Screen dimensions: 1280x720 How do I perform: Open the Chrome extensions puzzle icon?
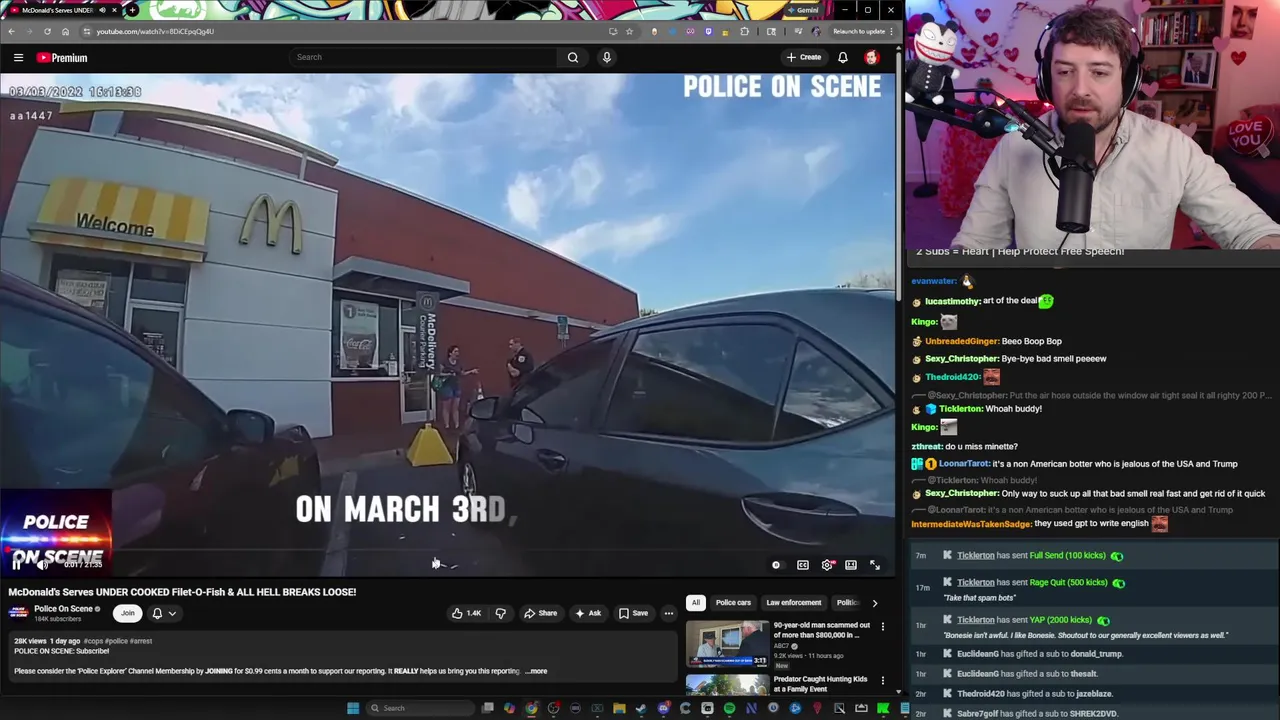pos(744,31)
